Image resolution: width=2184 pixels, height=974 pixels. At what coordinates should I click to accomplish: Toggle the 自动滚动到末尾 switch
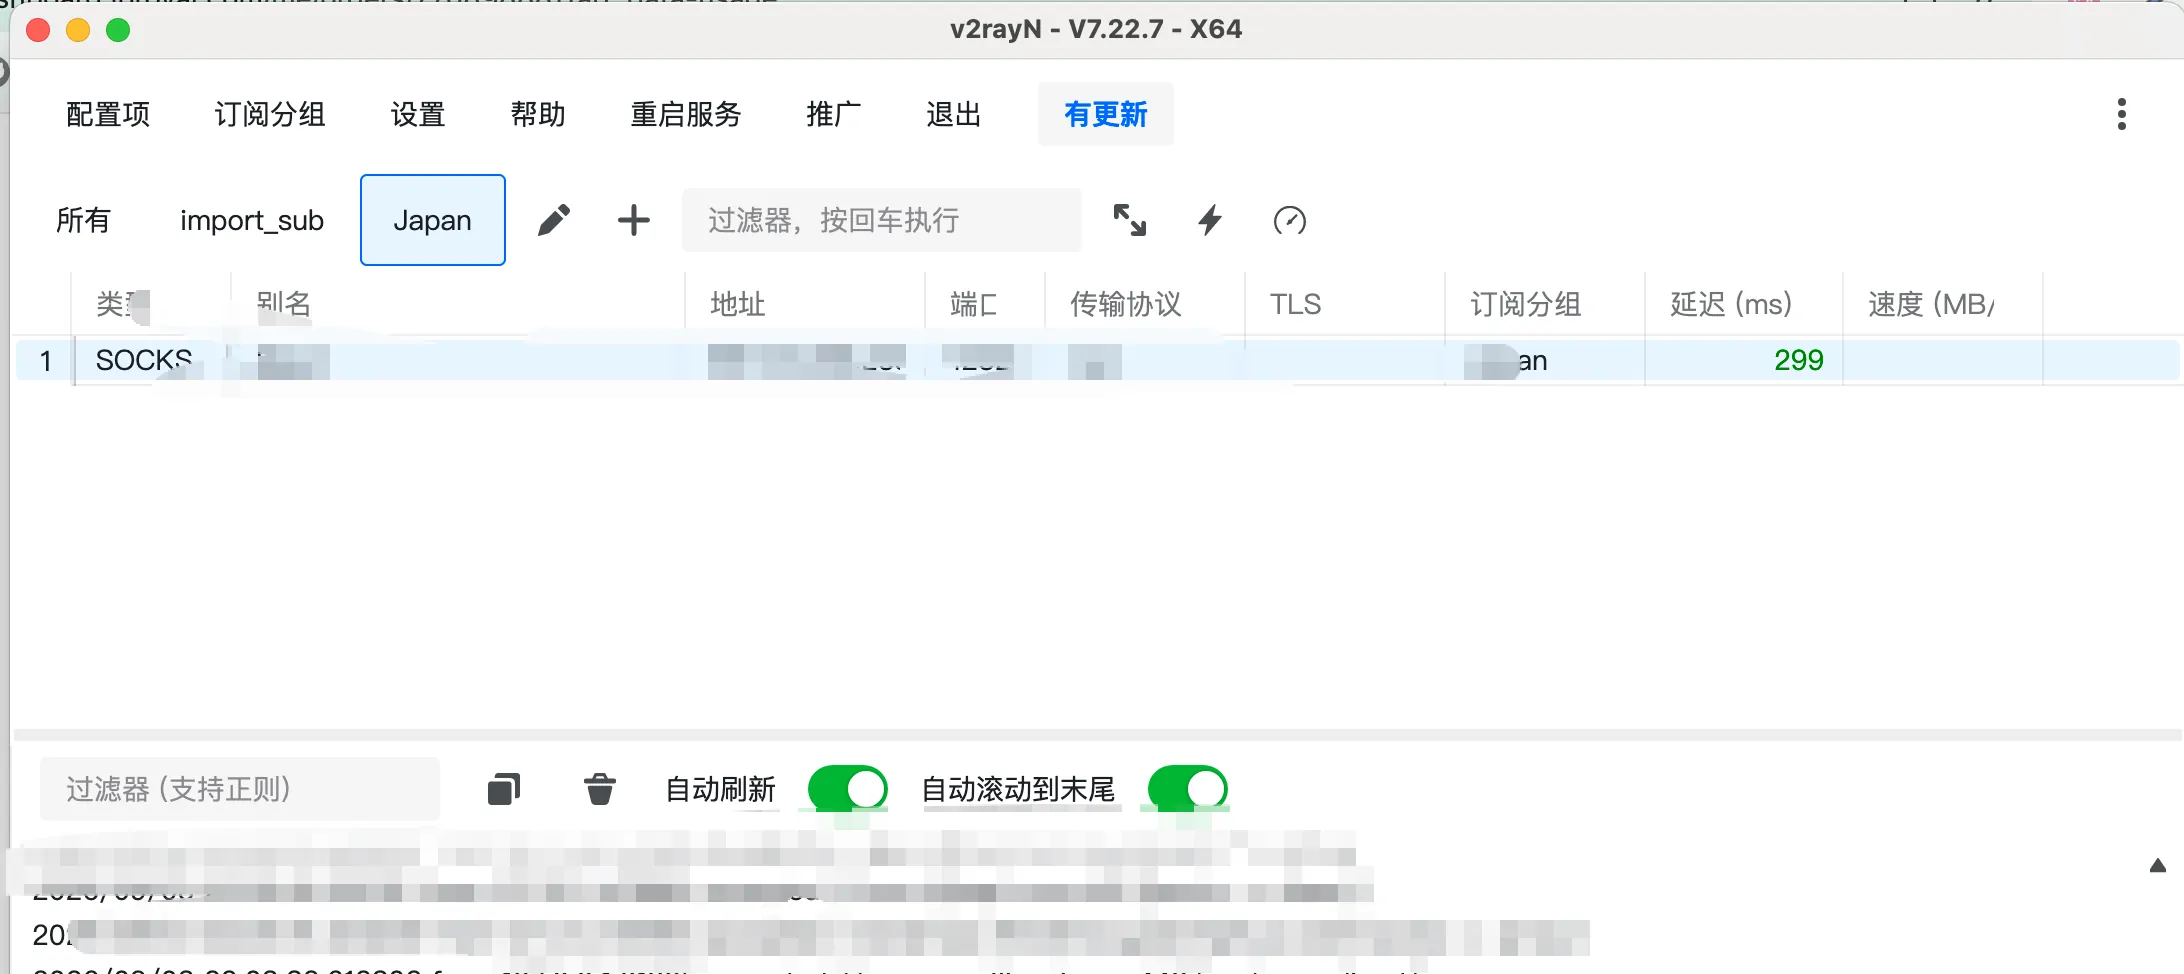[1188, 789]
